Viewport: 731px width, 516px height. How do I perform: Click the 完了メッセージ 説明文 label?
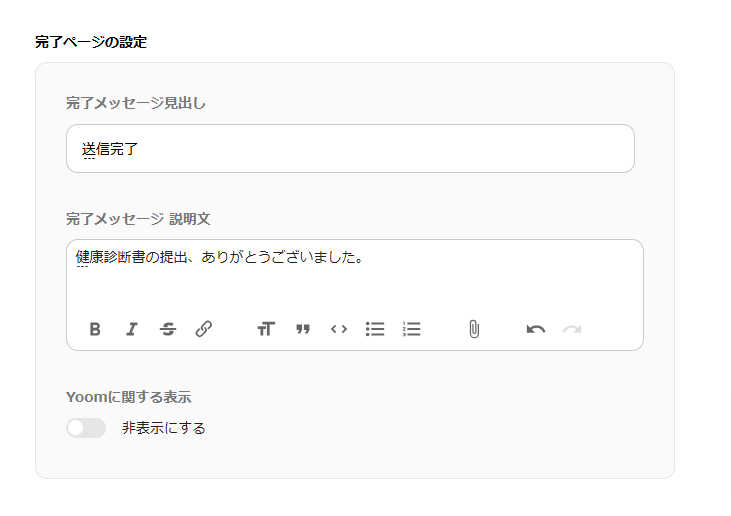138,219
